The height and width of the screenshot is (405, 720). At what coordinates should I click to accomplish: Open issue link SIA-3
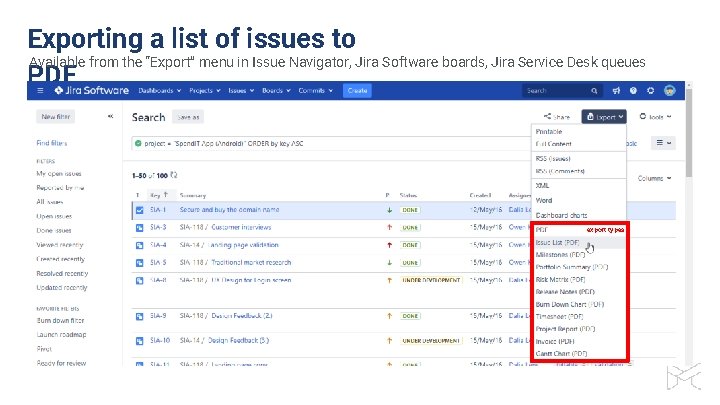pyautogui.click(x=158, y=227)
